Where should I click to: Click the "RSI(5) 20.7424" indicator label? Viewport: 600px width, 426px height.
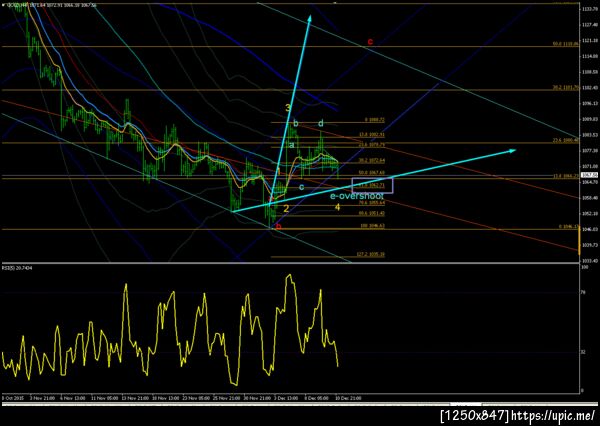click(x=18, y=268)
